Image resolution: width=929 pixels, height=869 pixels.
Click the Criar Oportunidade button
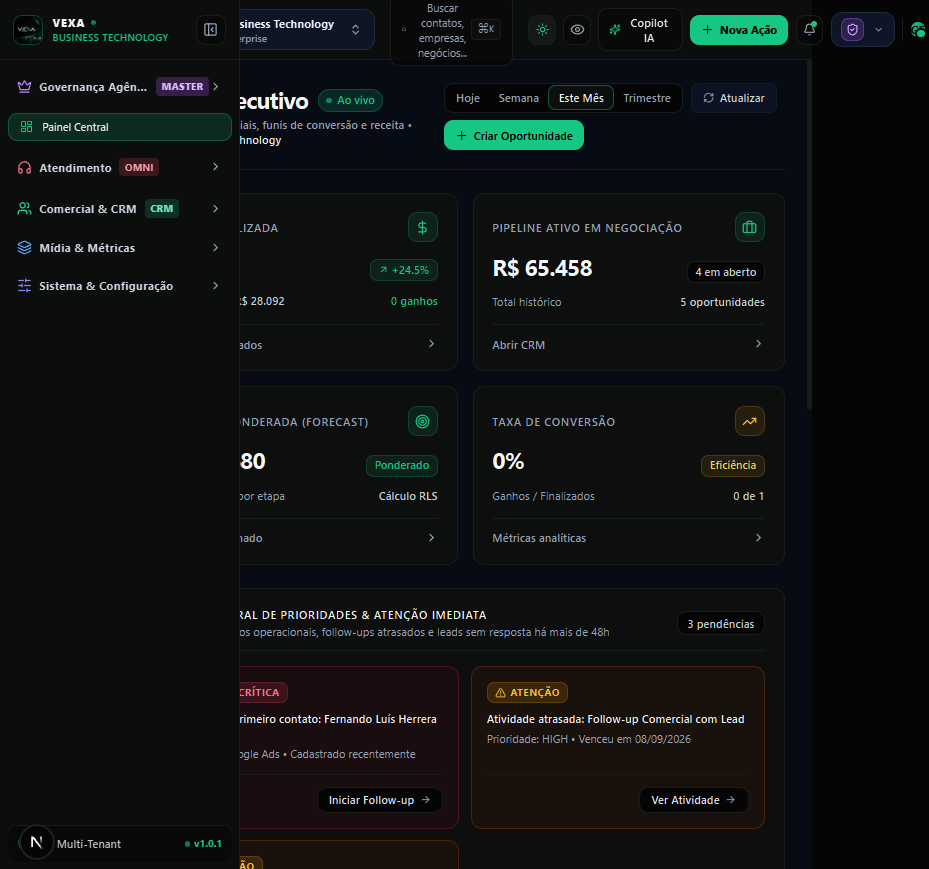(x=514, y=136)
